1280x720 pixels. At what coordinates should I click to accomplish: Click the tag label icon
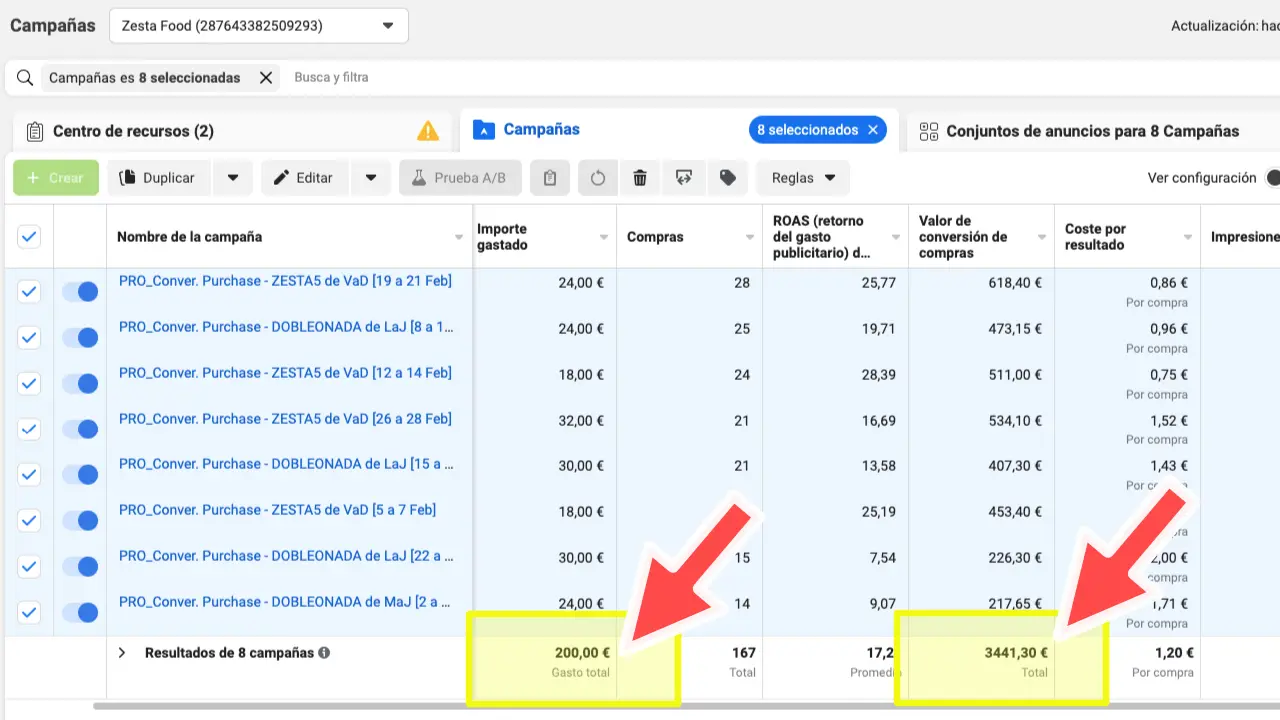tap(728, 178)
